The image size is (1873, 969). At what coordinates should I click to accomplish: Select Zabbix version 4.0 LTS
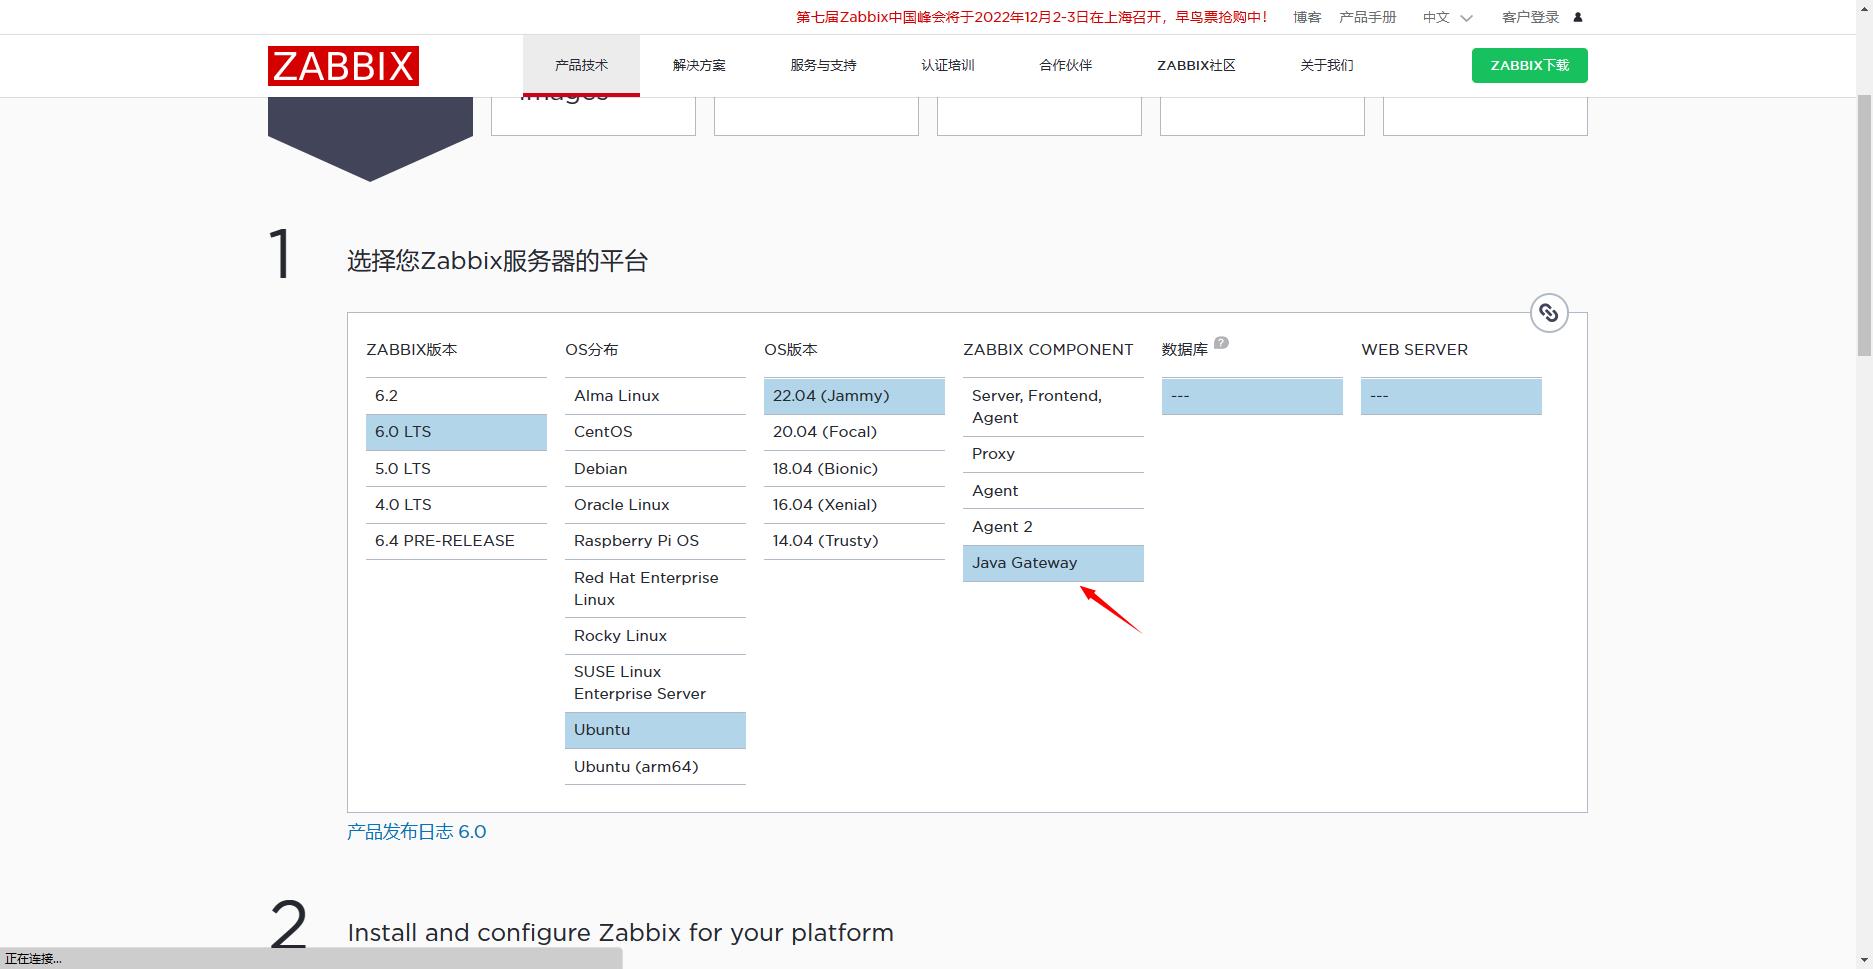[456, 505]
